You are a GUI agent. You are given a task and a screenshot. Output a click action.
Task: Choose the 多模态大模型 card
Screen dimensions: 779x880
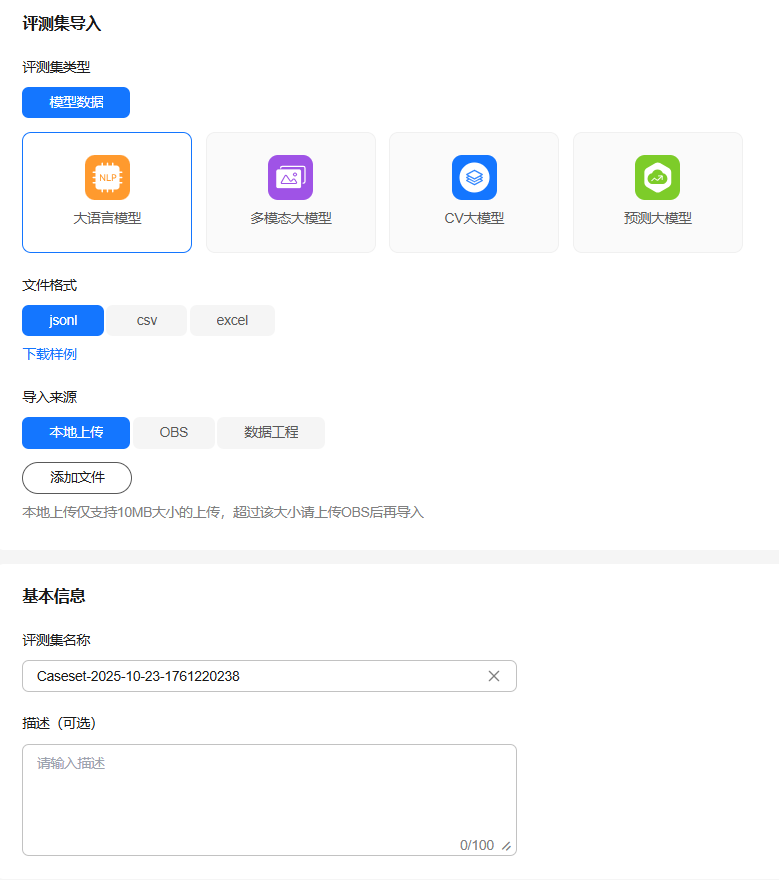[x=290, y=218]
